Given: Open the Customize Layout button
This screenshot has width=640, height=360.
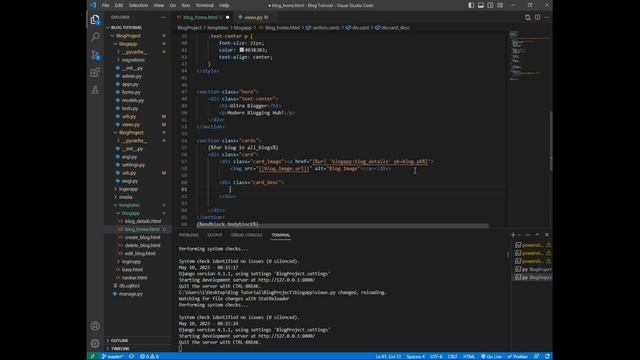Looking at the screenshot, I should [x=500, y=5].
